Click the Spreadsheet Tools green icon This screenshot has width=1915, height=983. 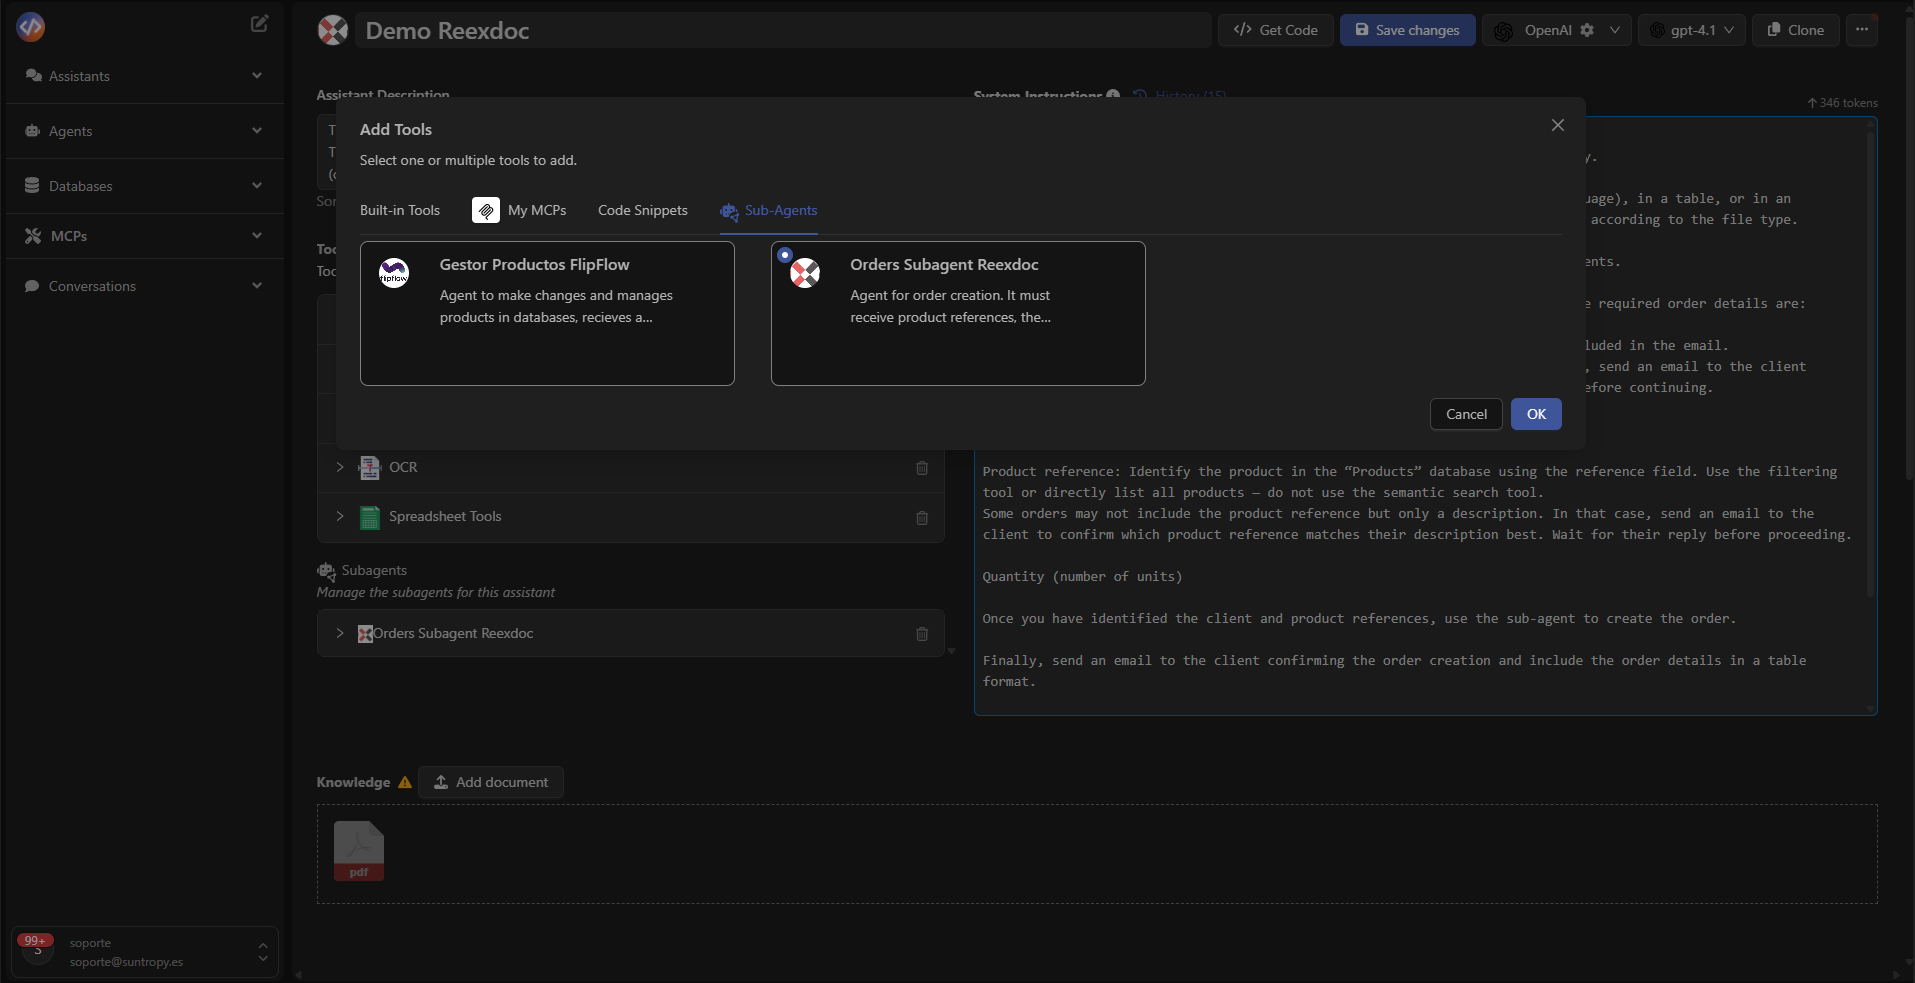click(x=370, y=517)
